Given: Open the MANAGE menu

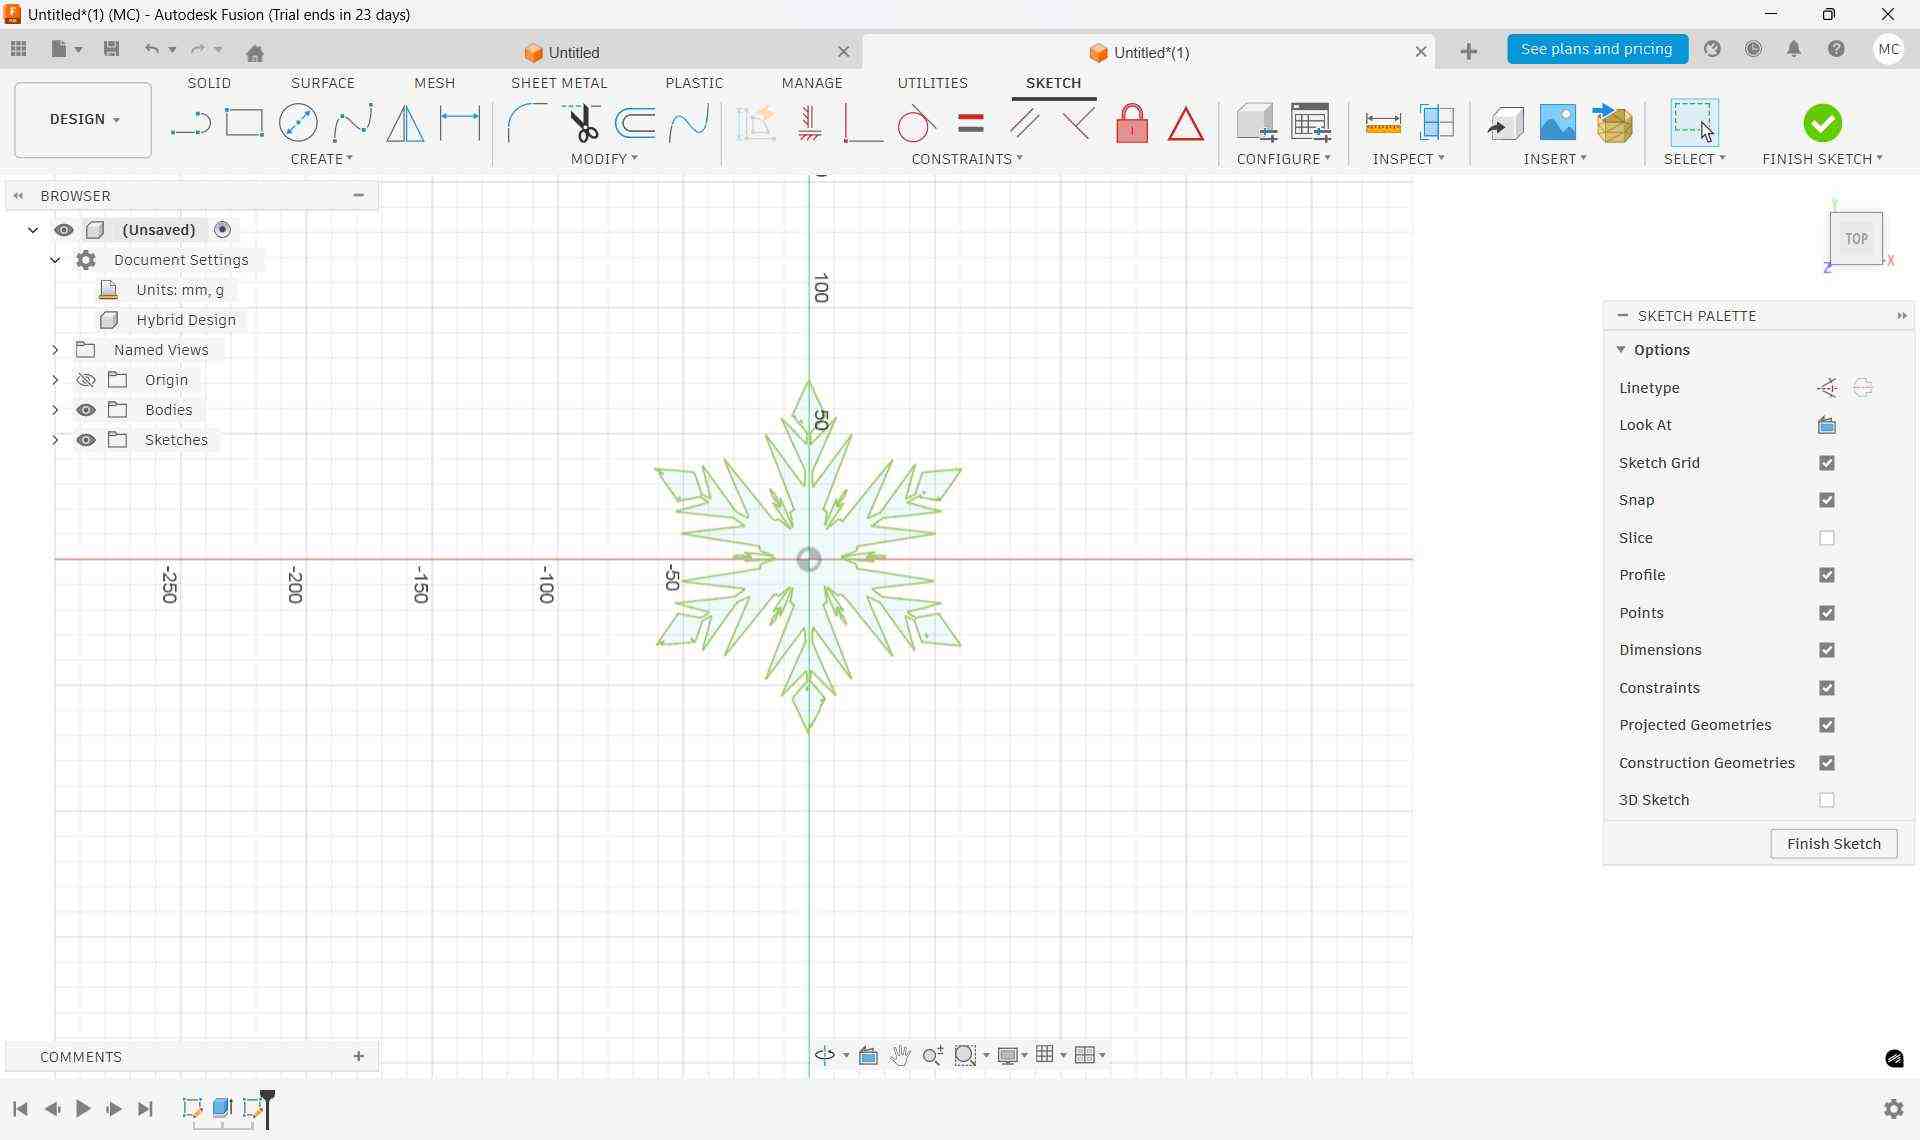Looking at the screenshot, I should point(811,83).
